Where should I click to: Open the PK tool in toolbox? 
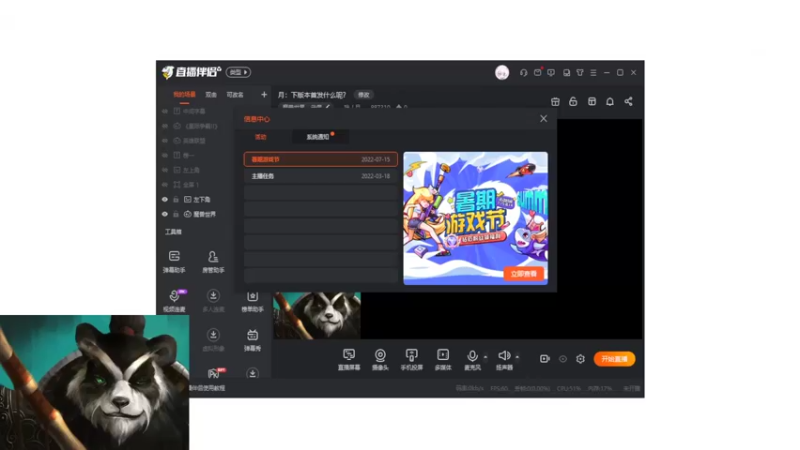(214, 373)
